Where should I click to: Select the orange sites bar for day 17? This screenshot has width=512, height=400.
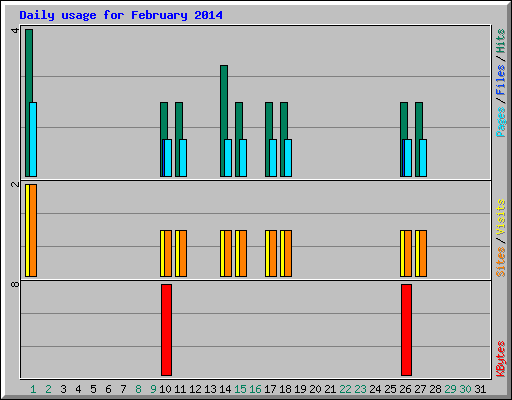[x=273, y=253]
